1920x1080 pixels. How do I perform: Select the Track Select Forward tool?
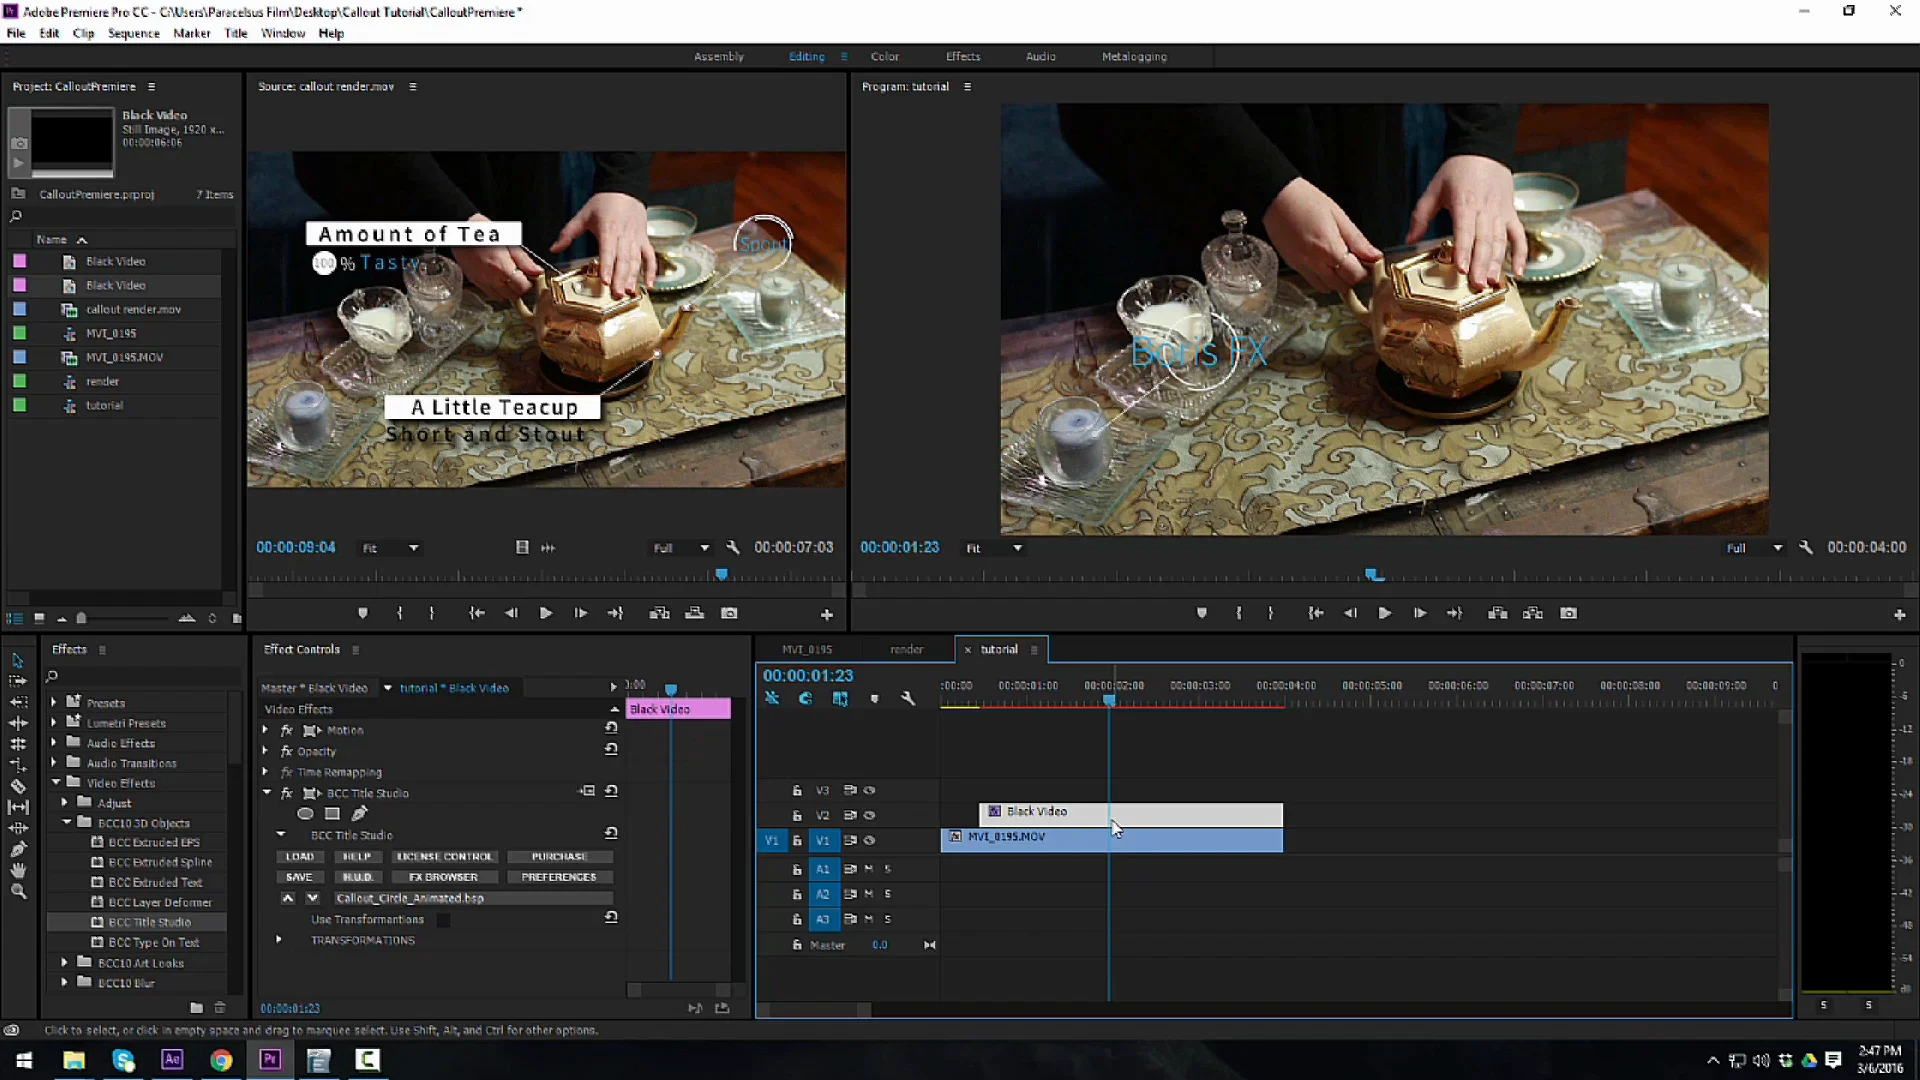tap(18, 680)
